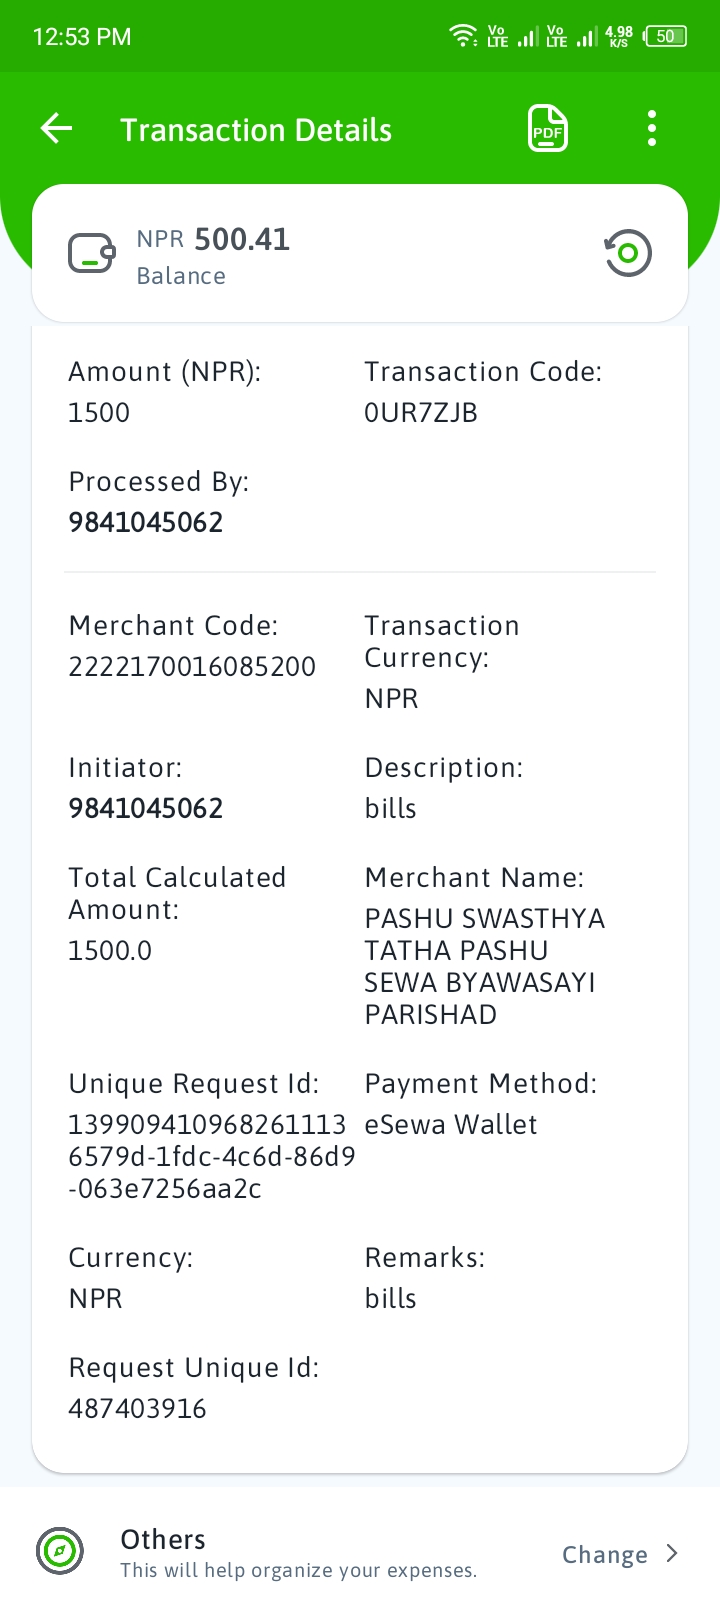Tap the Unique Request Id value

(x=212, y=1156)
